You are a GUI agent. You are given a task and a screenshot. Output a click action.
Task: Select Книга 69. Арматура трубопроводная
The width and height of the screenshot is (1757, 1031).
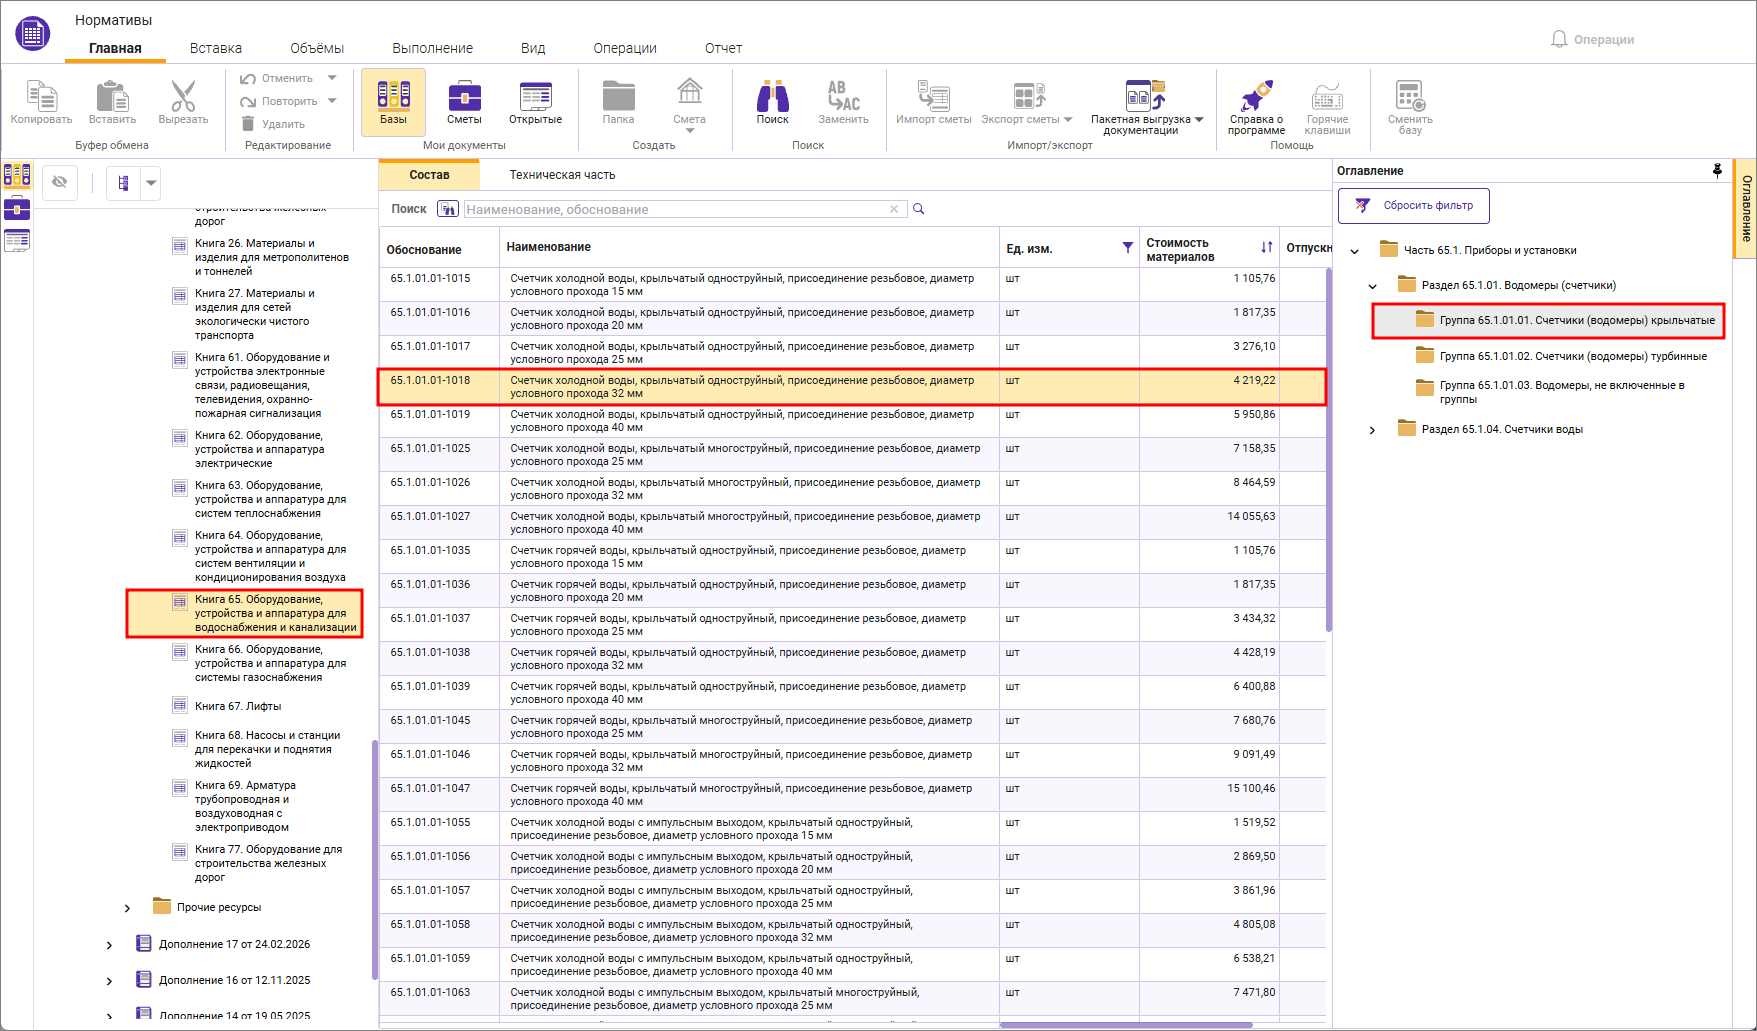pyautogui.click(x=245, y=806)
